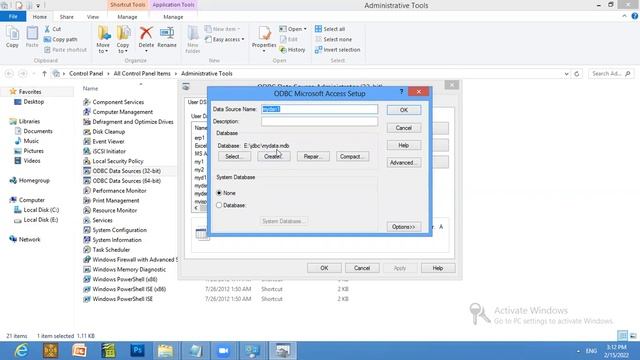Select ODBC Data Sources (64-bit) item
This screenshot has height=360, width=640.
(122, 181)
